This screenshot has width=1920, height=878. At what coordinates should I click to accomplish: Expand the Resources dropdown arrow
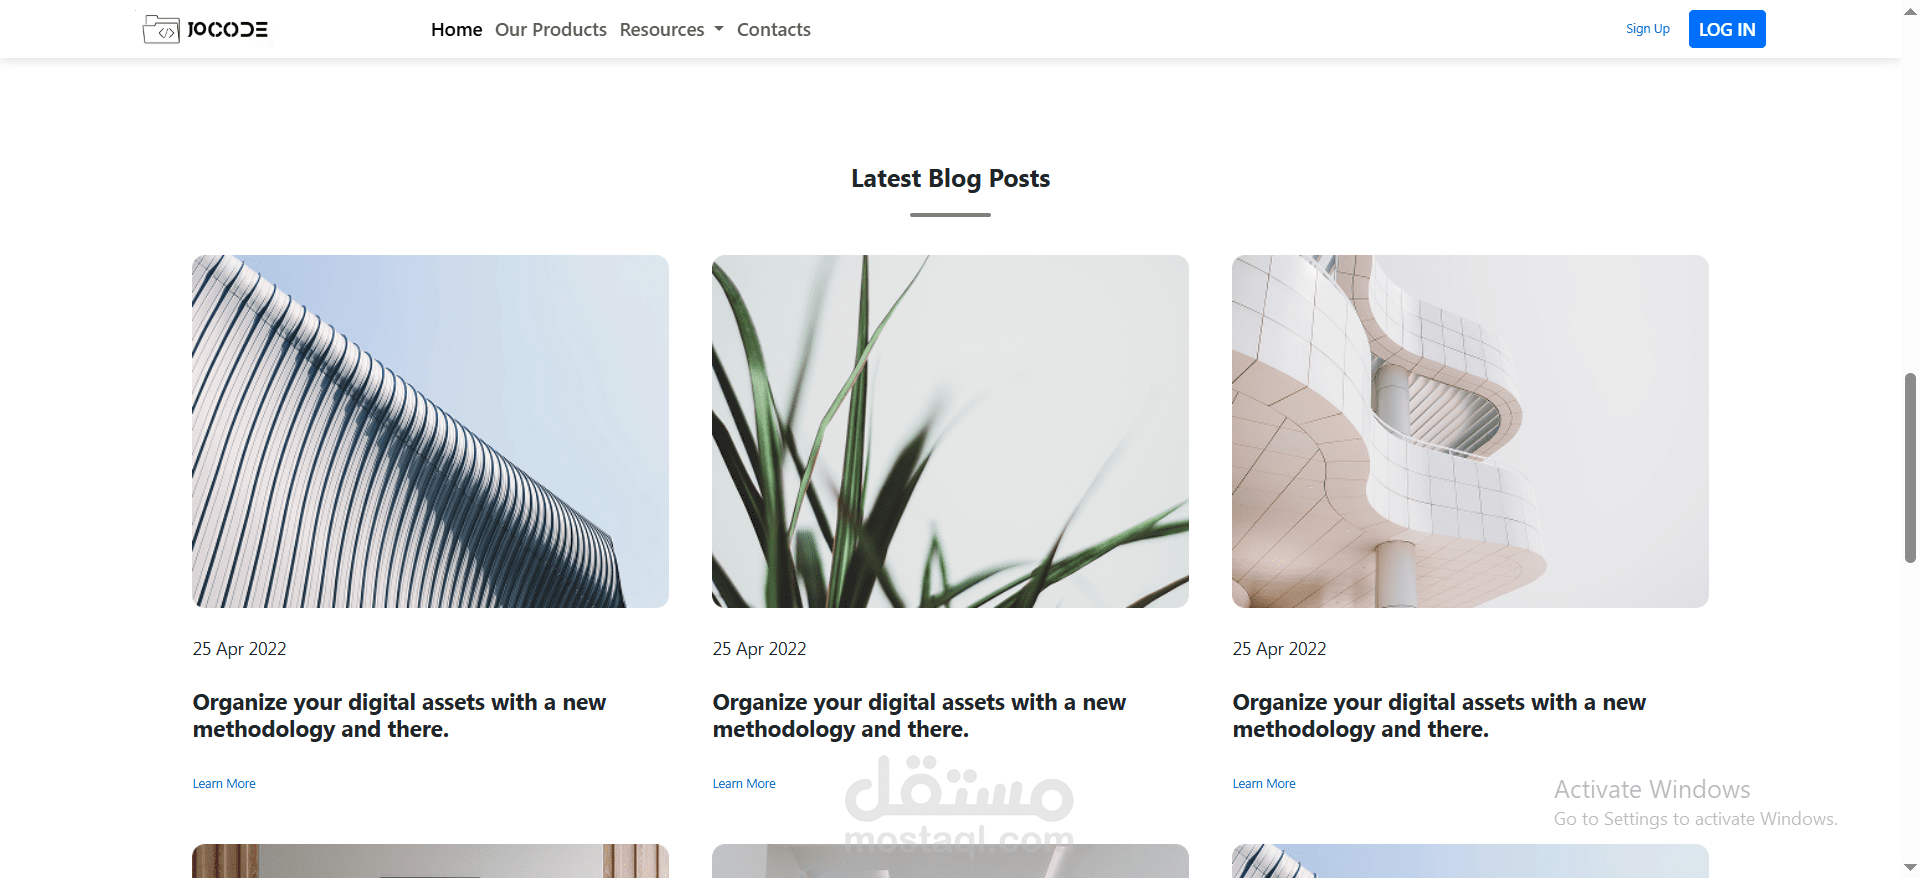[719, 29]
